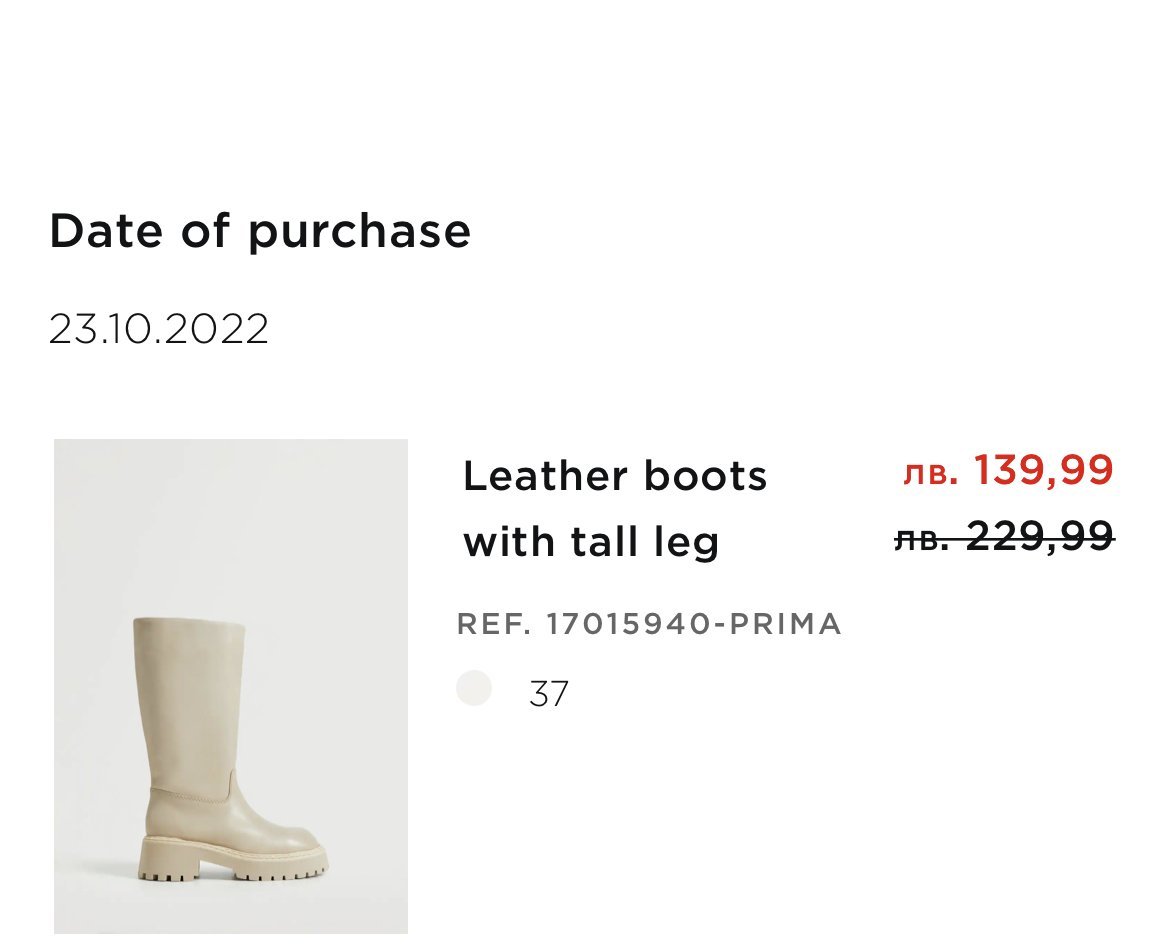This screenshot has width=1170, height=944.
Task: Click the "with tall leg" title line
Action: click(x=591, y=542)
